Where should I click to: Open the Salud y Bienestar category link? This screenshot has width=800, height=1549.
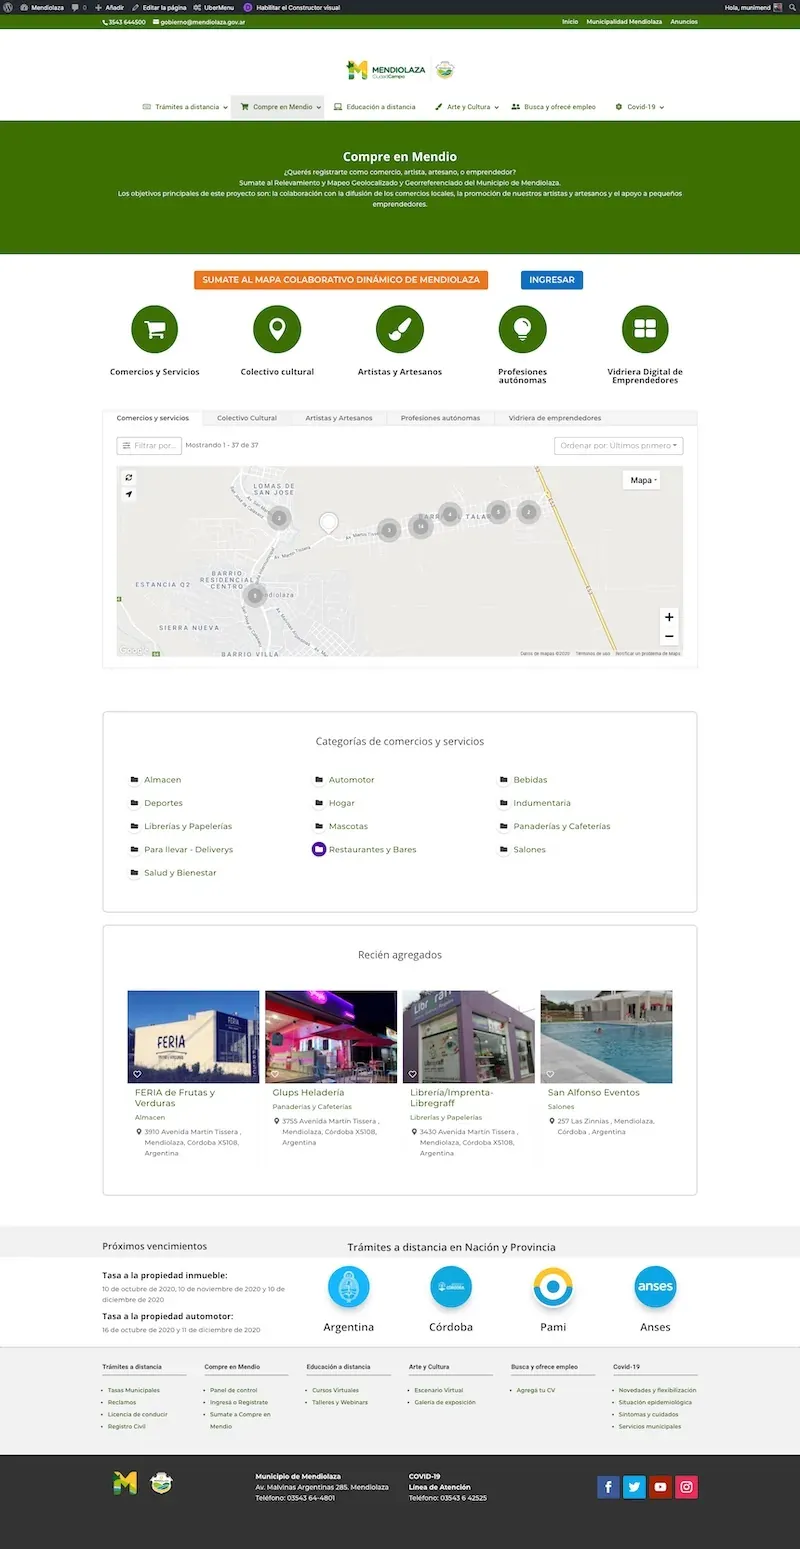(180, 873)
